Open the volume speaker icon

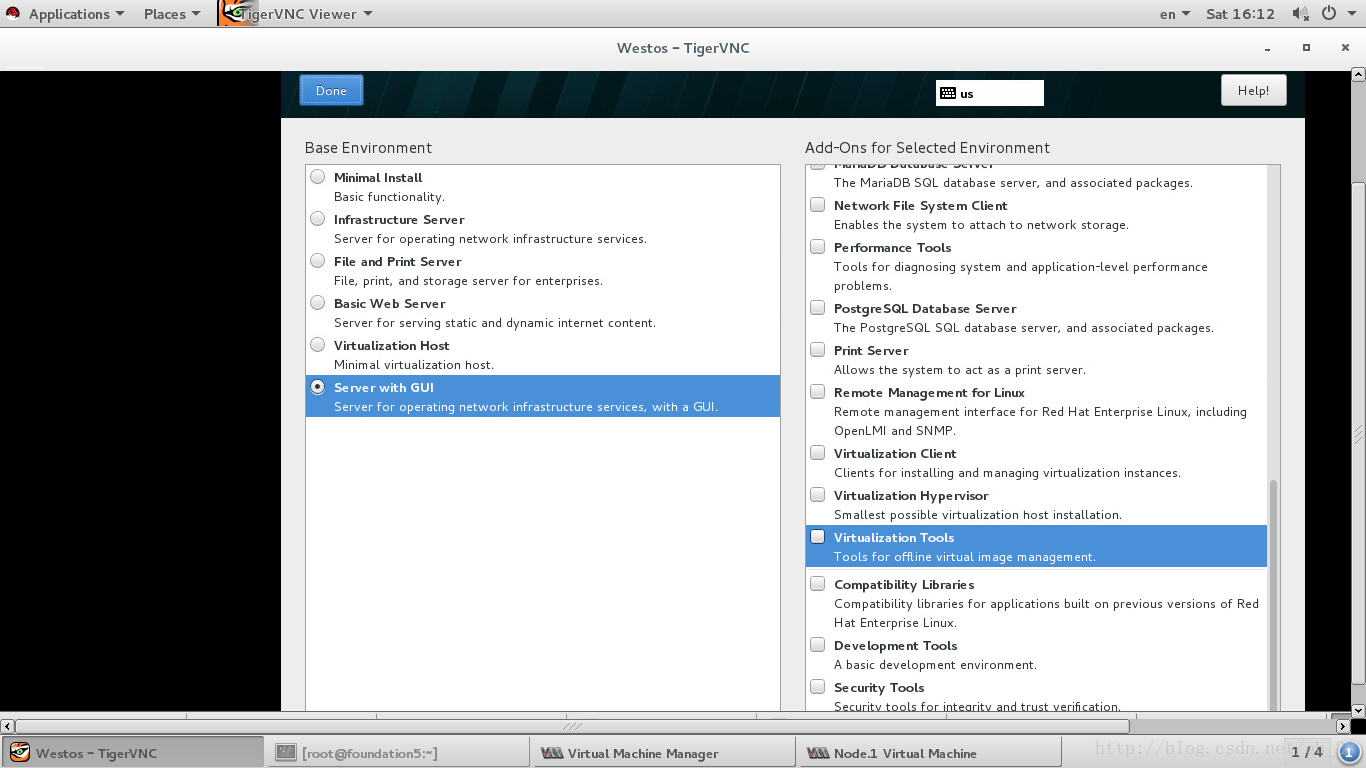1300,14
